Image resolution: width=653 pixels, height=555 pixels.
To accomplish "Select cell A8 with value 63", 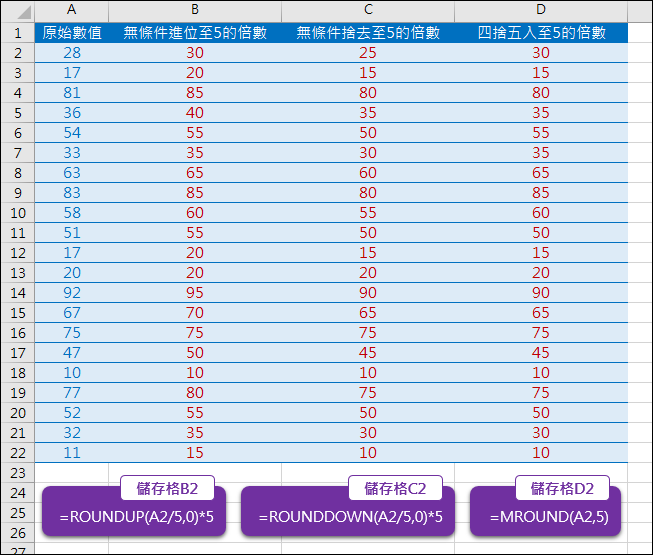I will [72, 173].
